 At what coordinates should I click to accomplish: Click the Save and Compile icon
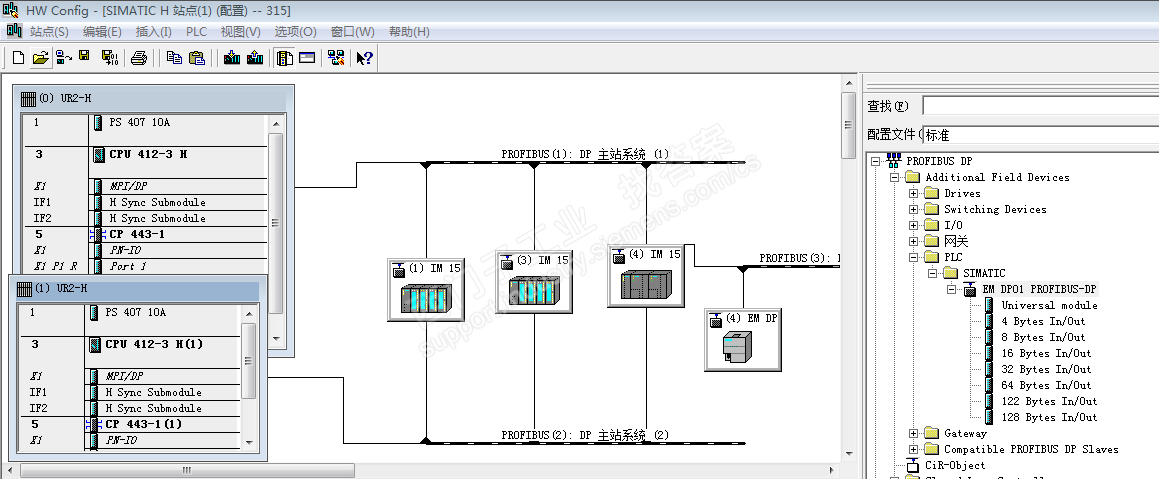click(109, 58)
